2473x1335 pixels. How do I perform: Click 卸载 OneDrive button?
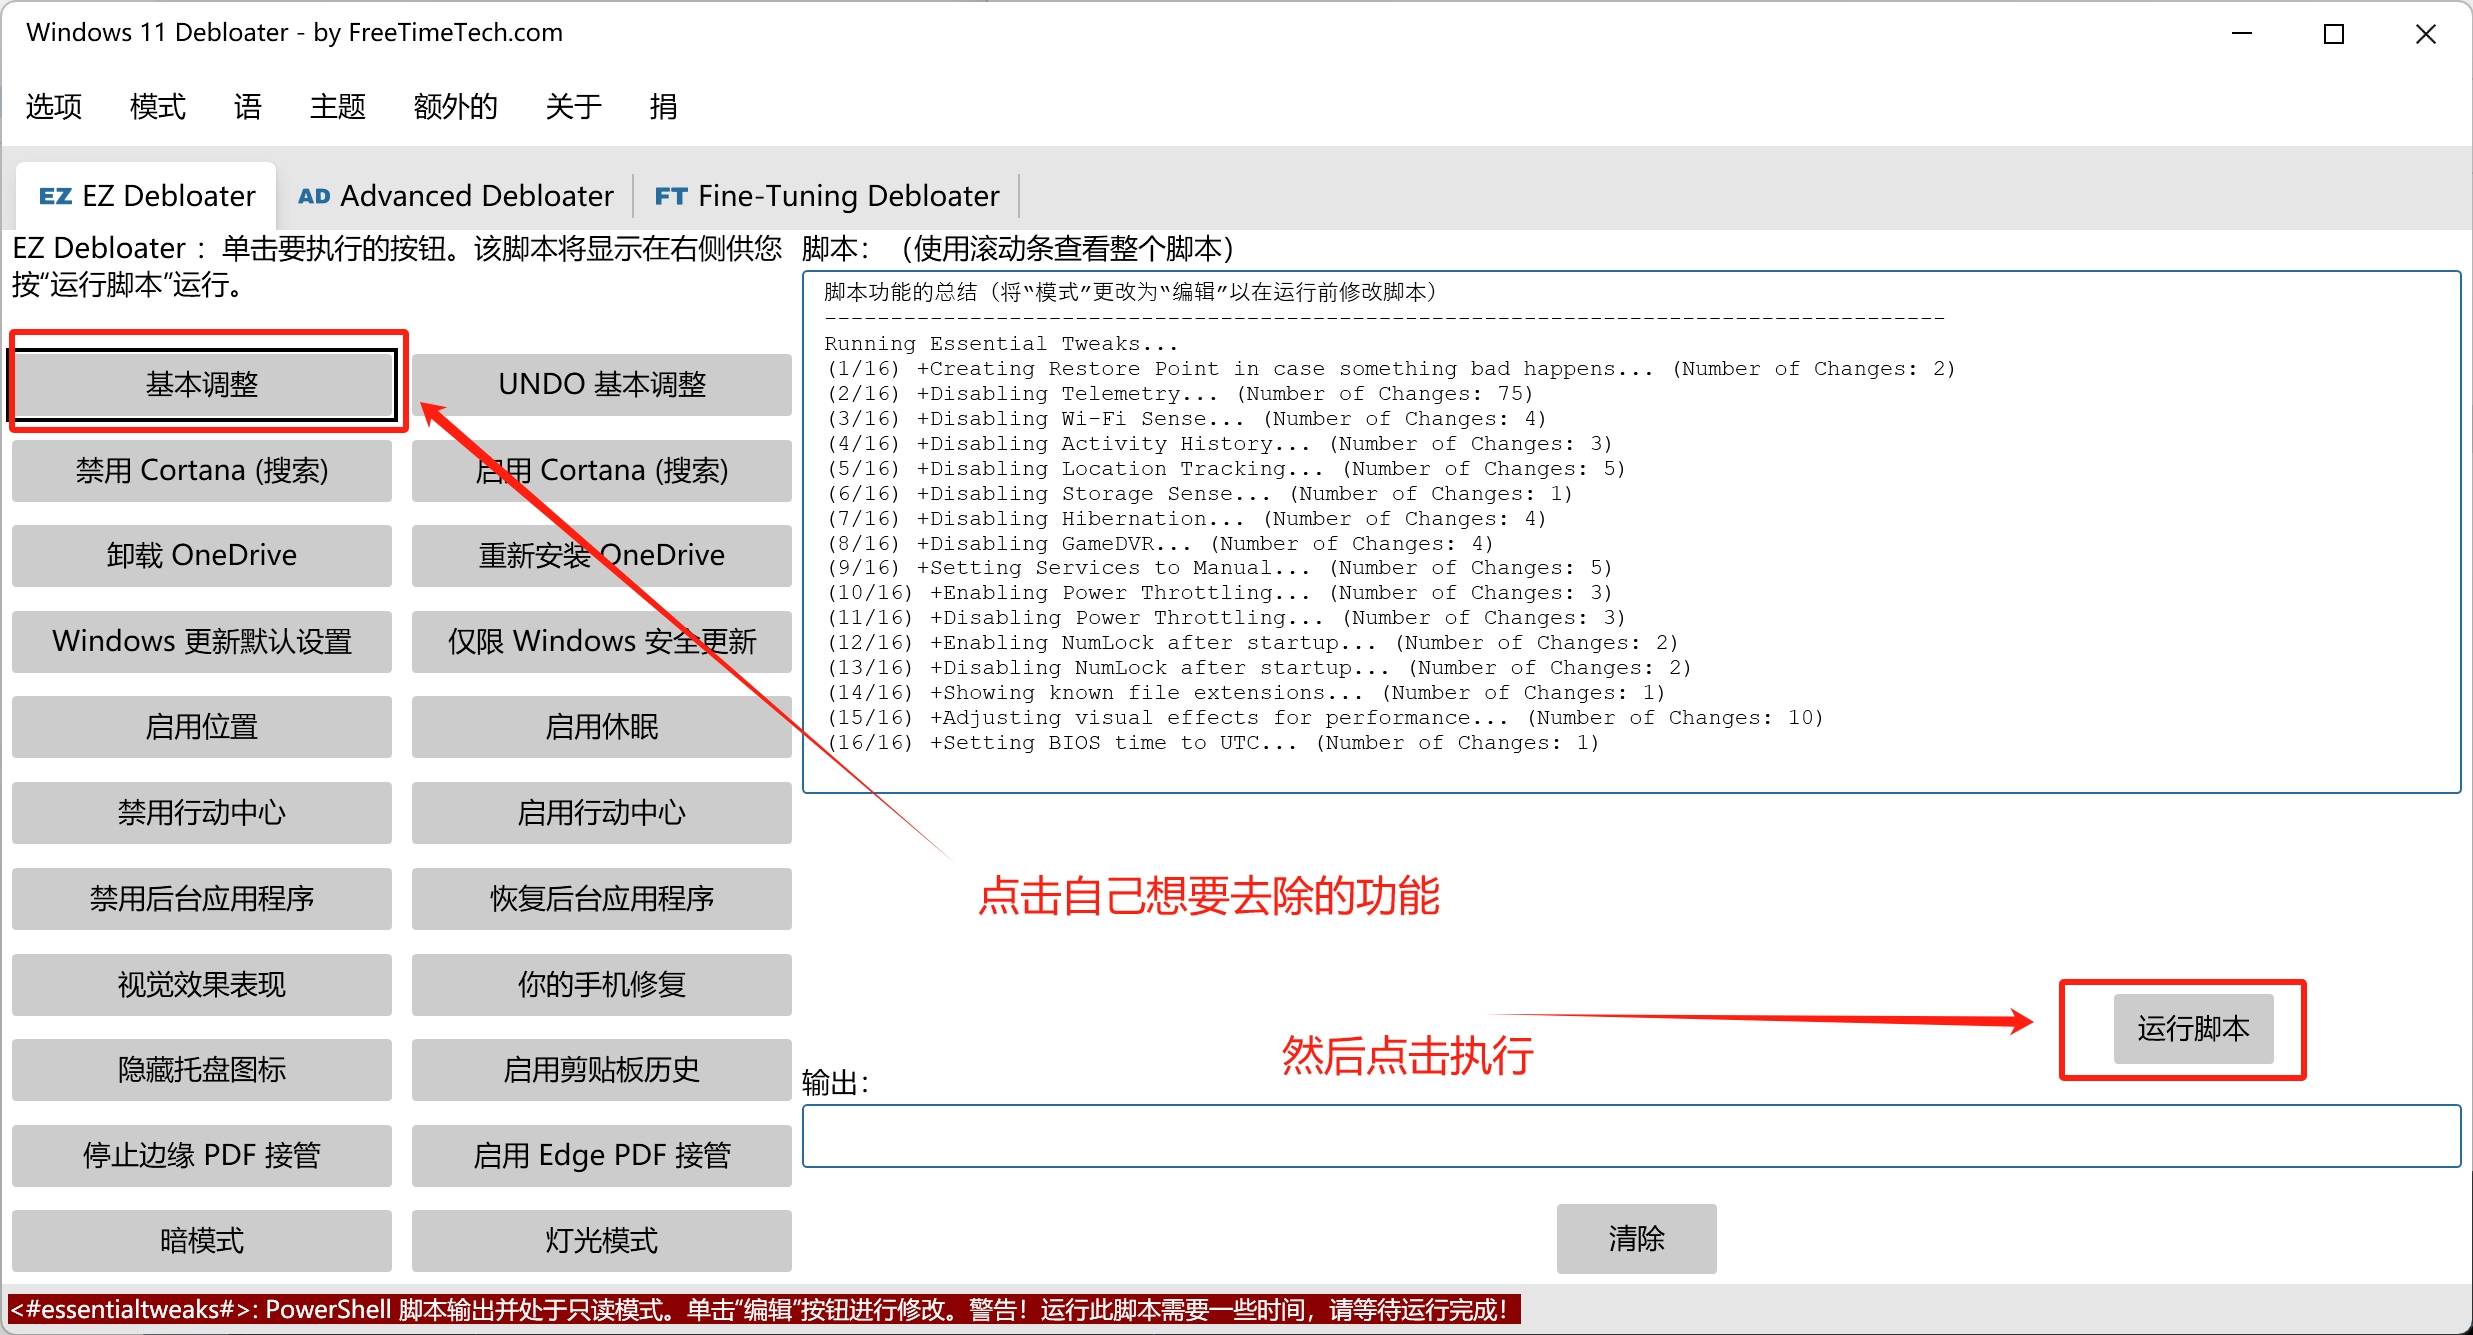202,555
